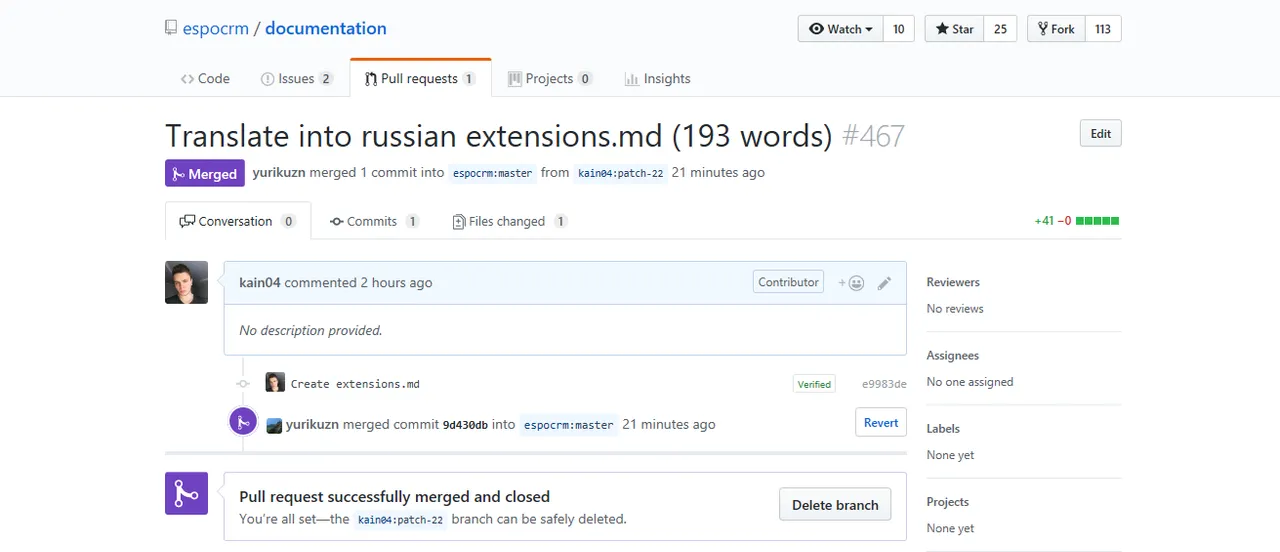
Task: Click the small commit author avatar
Action: 275,382
